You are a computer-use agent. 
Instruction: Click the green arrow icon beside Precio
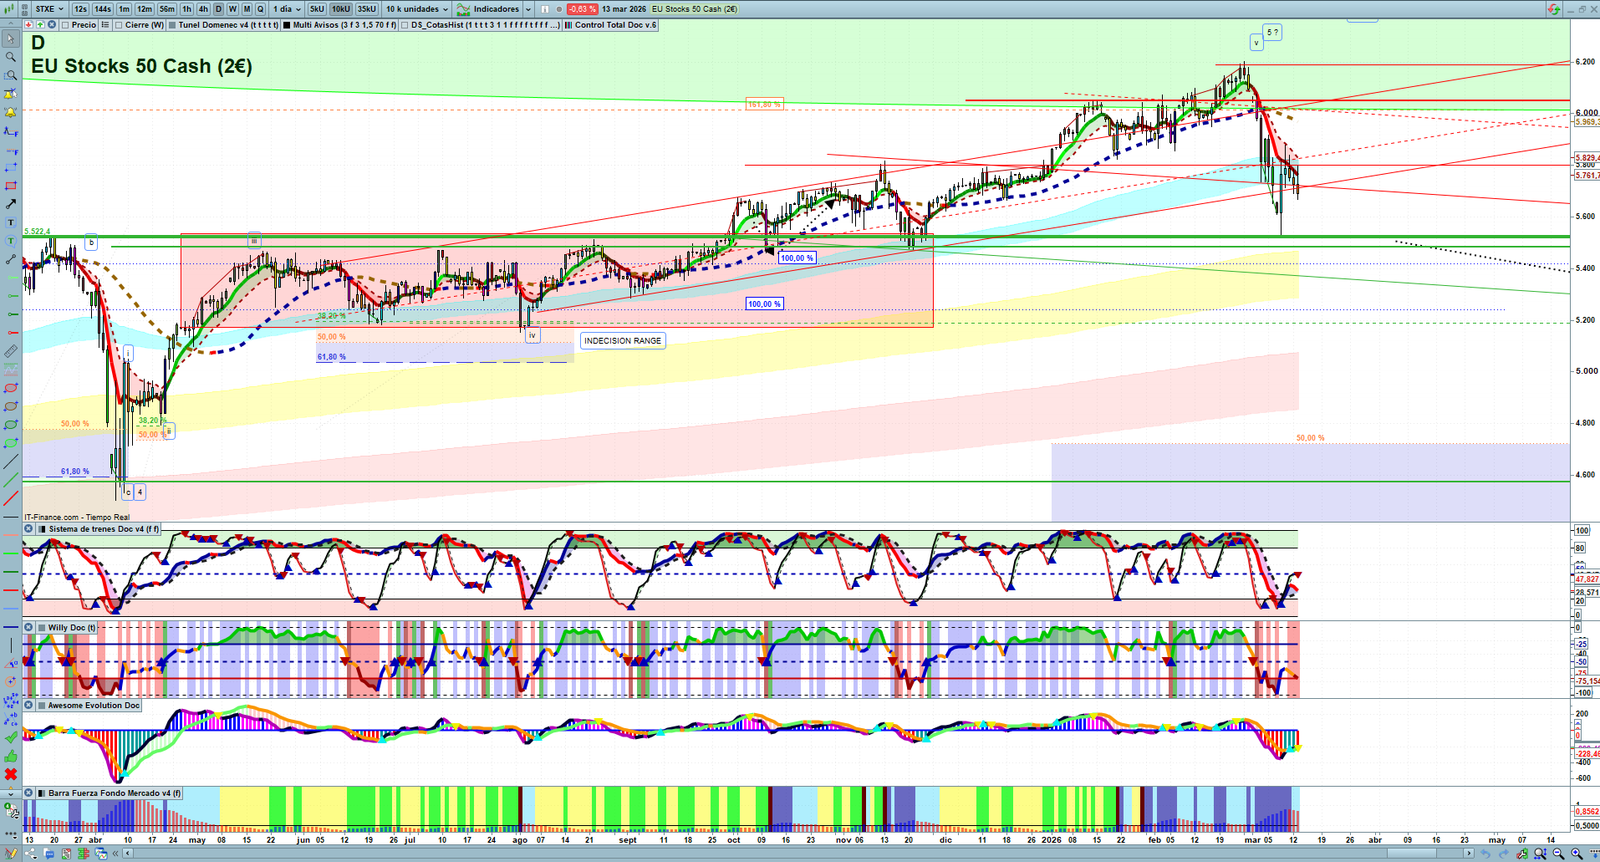click(40, 25)
